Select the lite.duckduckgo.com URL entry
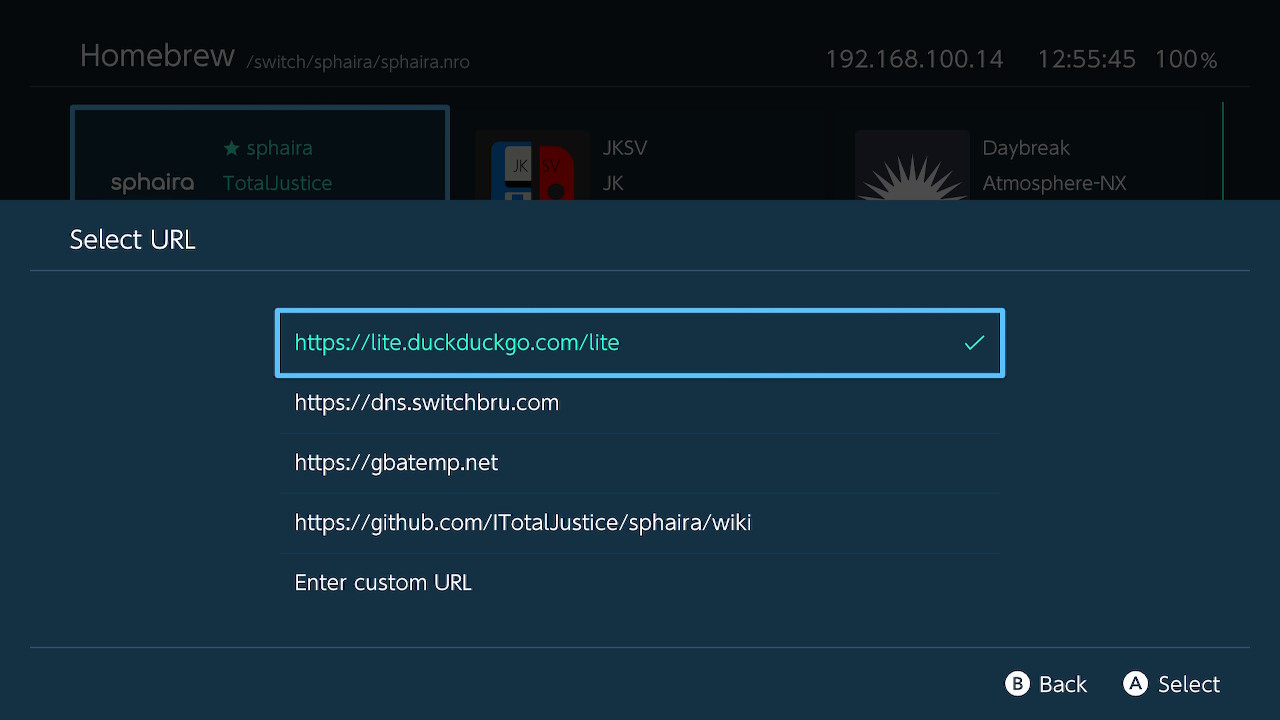The height and width of the screenshot is (720, 1280). coord(456,343)
